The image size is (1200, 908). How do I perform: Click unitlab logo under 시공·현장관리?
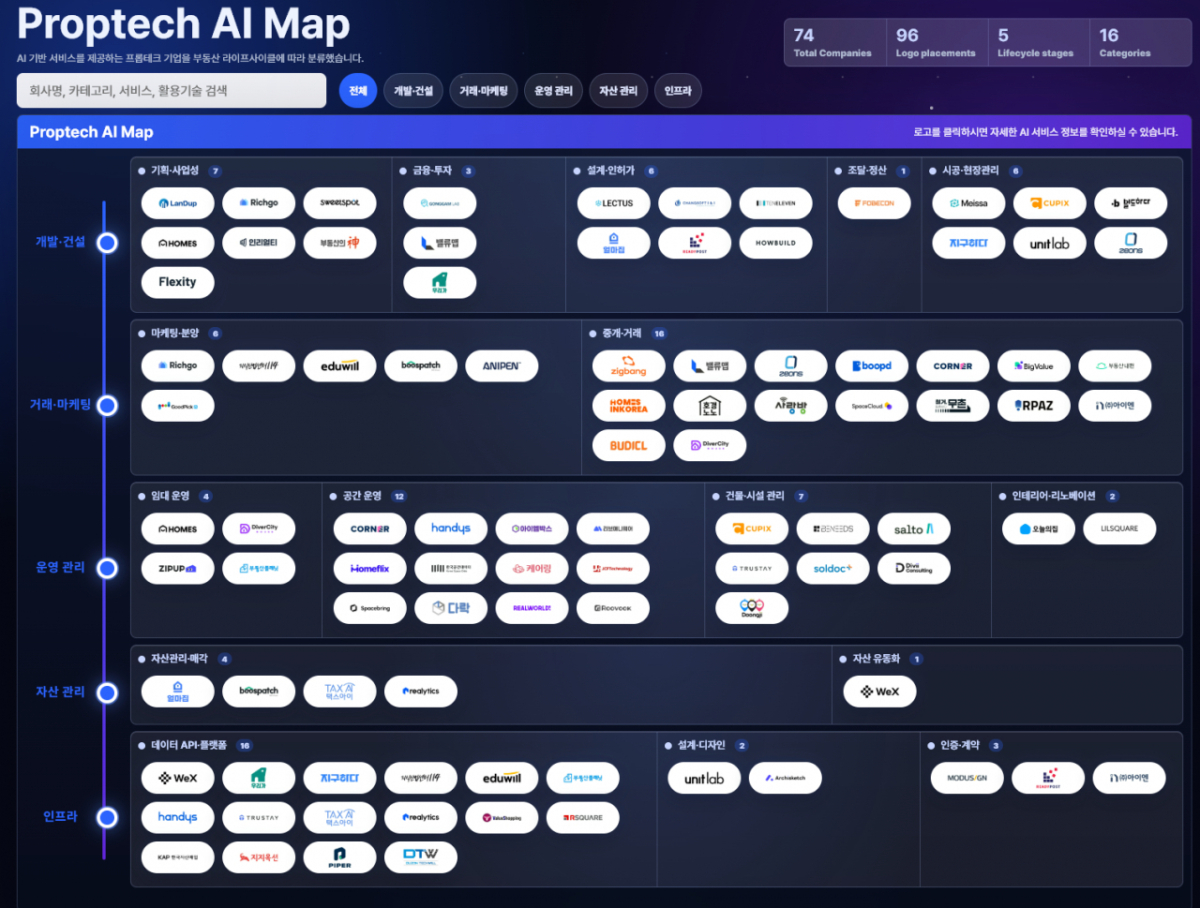pos(1050,243)
